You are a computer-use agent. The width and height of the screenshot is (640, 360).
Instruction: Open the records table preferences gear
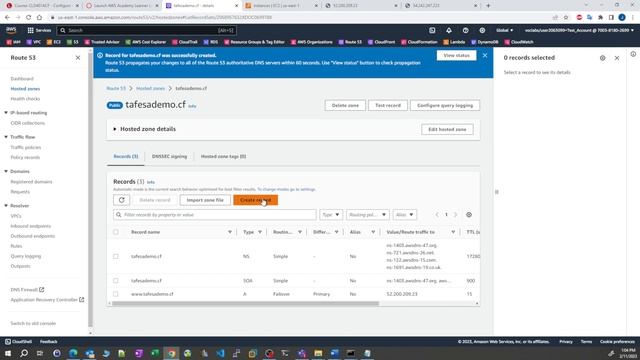pos(469,215)
